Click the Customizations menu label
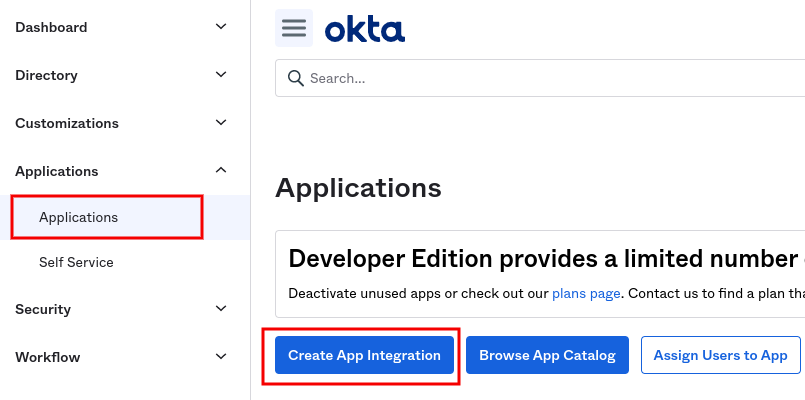The width and height of the screenshot is (805, 400). pyautogui.click(x=67, y=123)
